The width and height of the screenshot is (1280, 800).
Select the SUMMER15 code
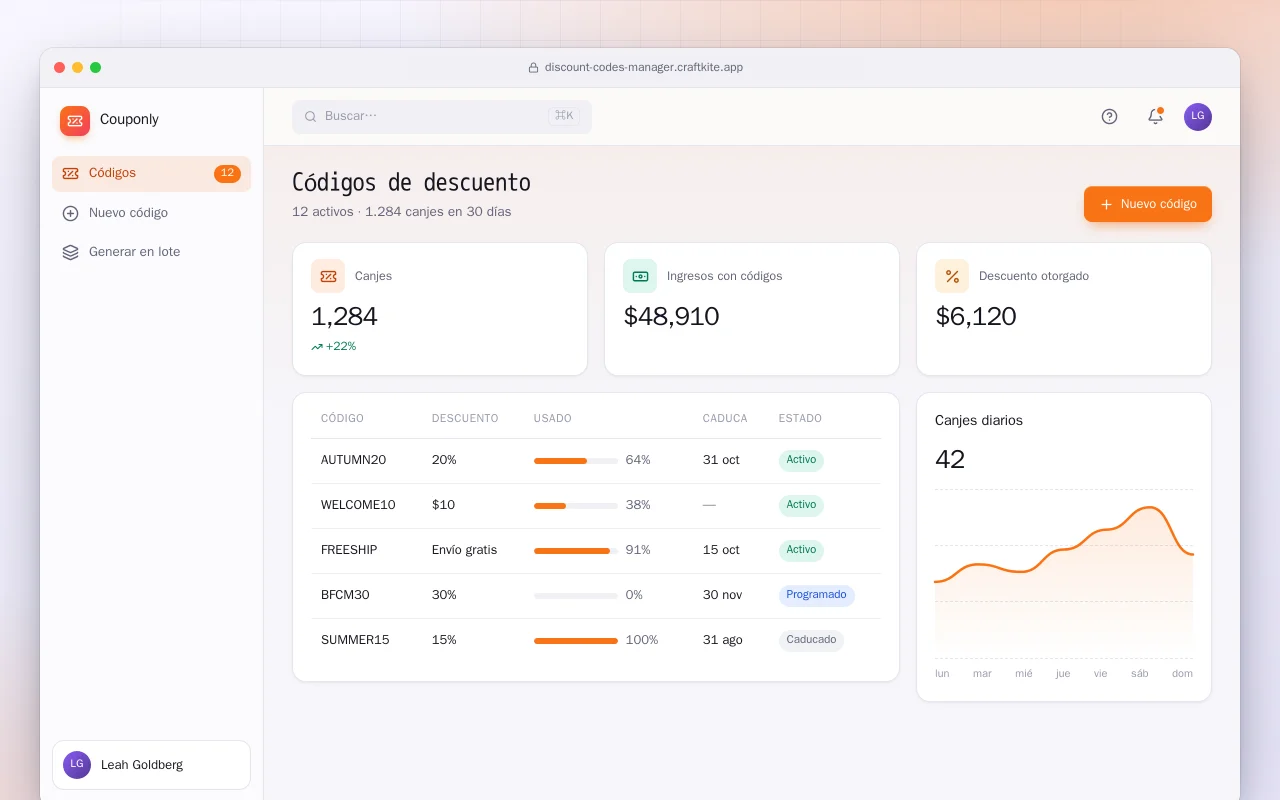pos(355,640)
